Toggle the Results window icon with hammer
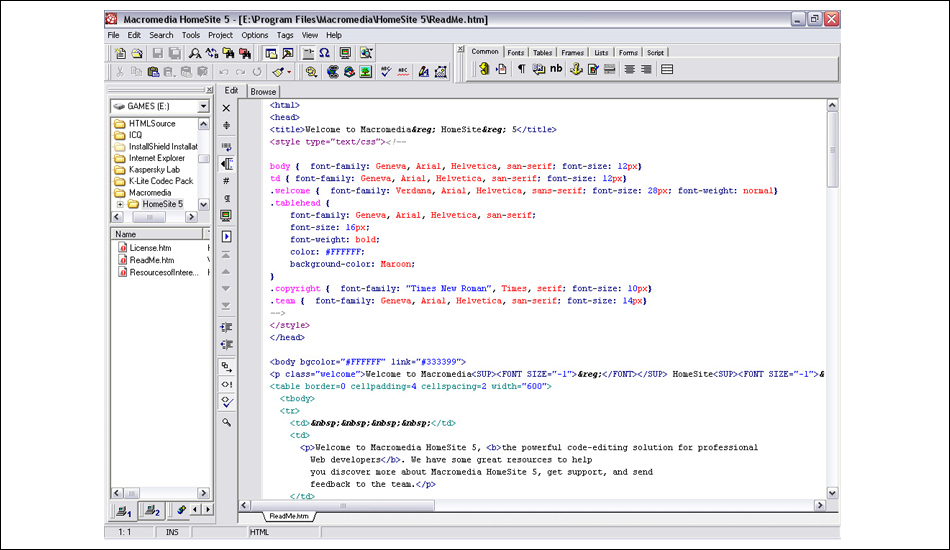 pos(288,53)
